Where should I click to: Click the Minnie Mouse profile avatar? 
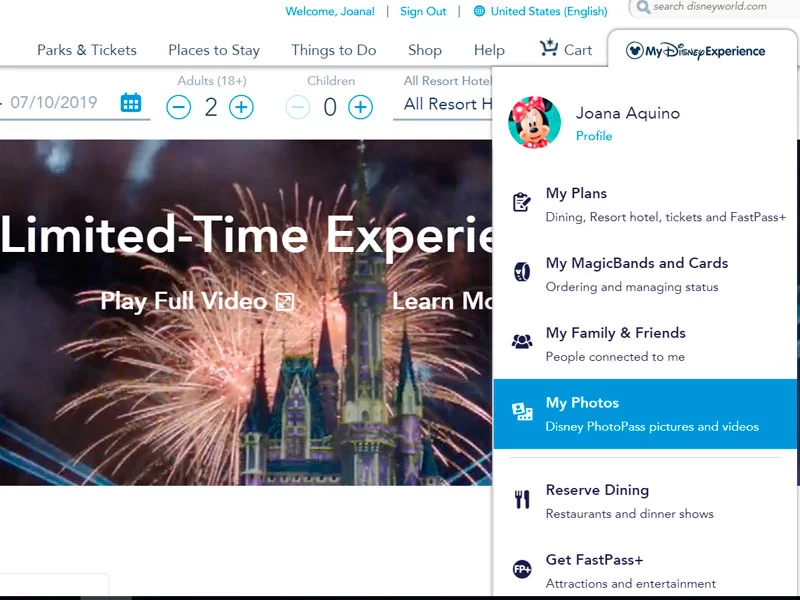534,122
